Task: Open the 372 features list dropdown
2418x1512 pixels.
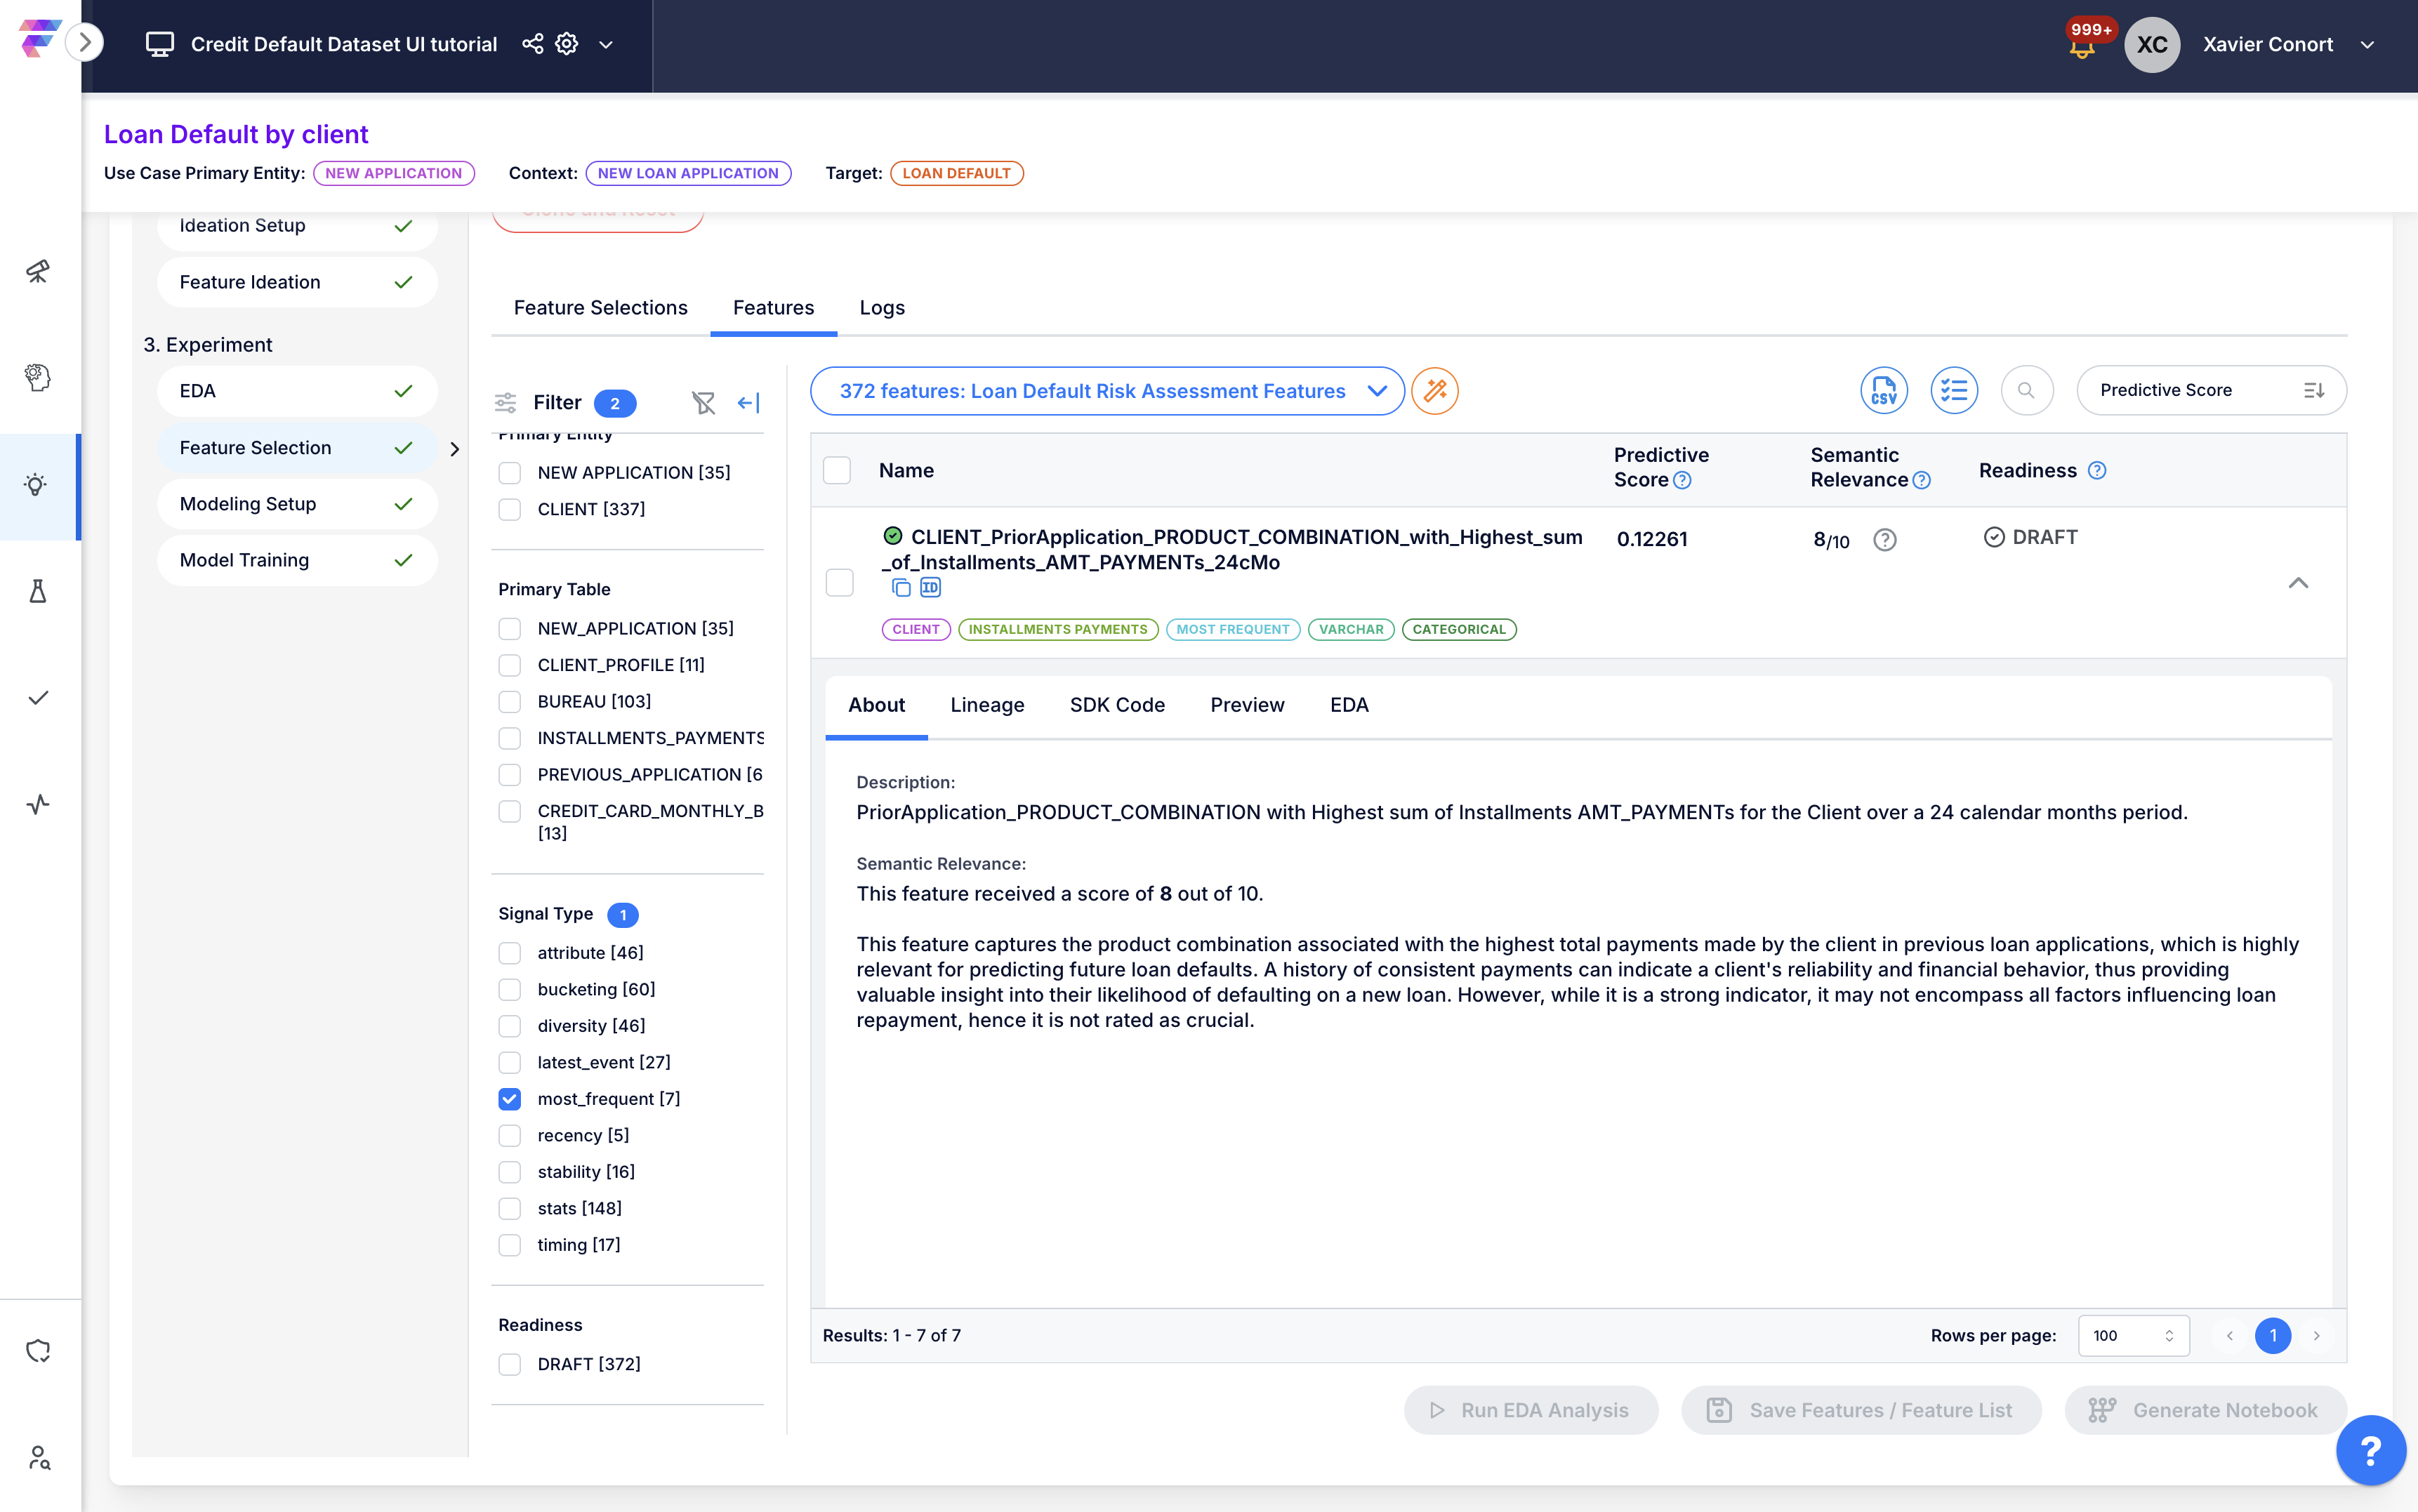Action: point(1107,391)
